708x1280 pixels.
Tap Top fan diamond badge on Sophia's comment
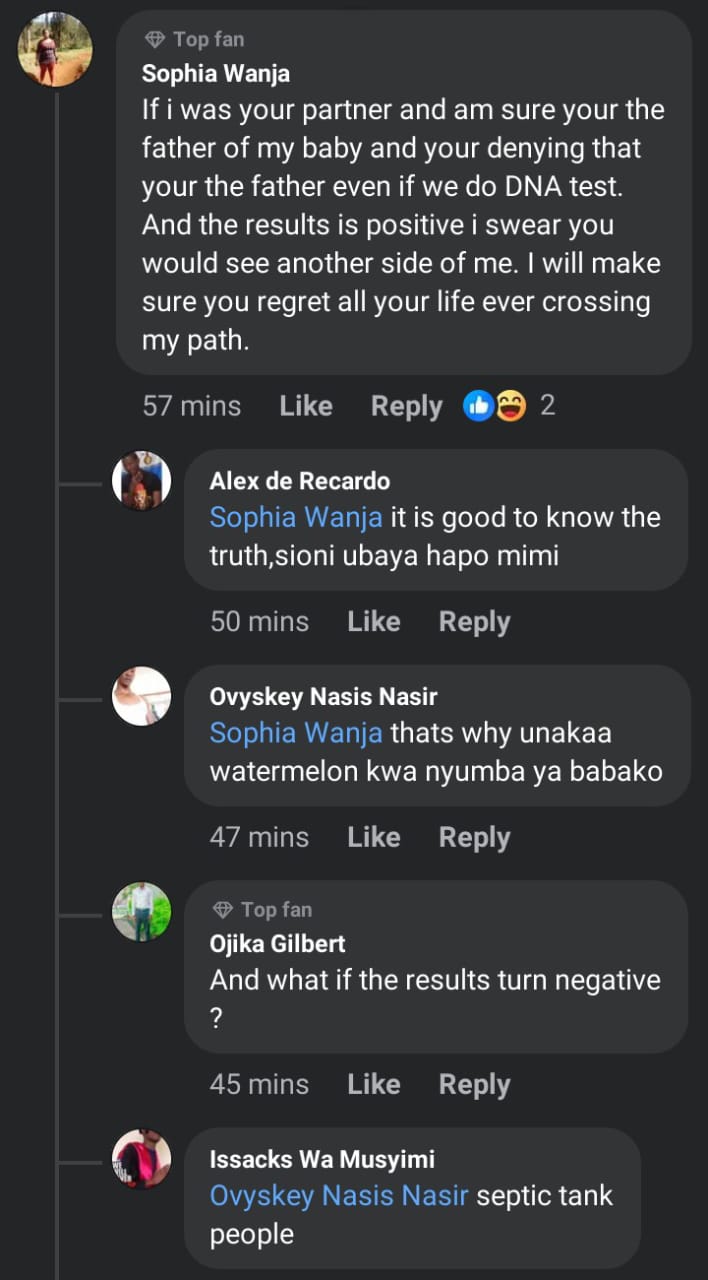point(154,39)
